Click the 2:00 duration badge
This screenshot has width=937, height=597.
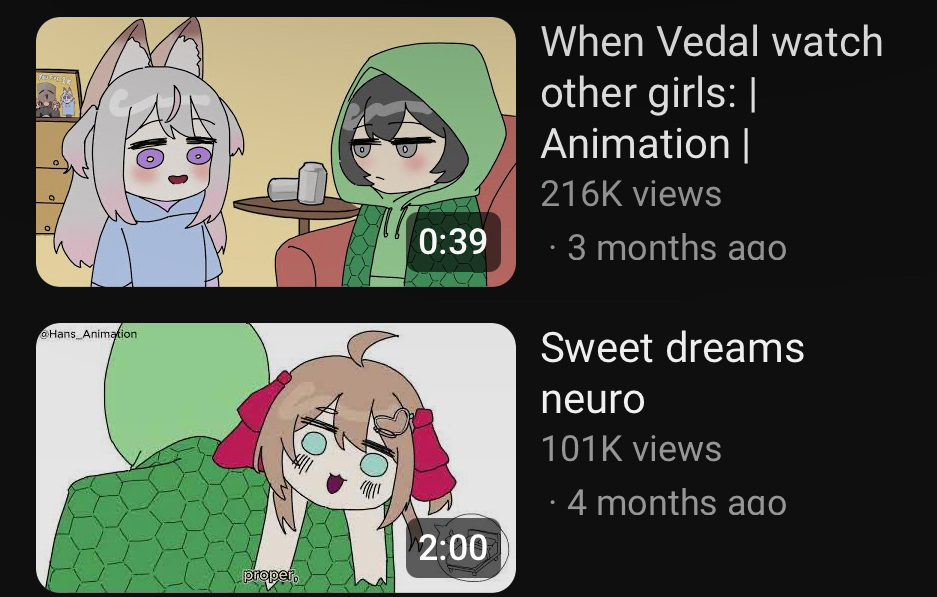[x=453, y=548]
